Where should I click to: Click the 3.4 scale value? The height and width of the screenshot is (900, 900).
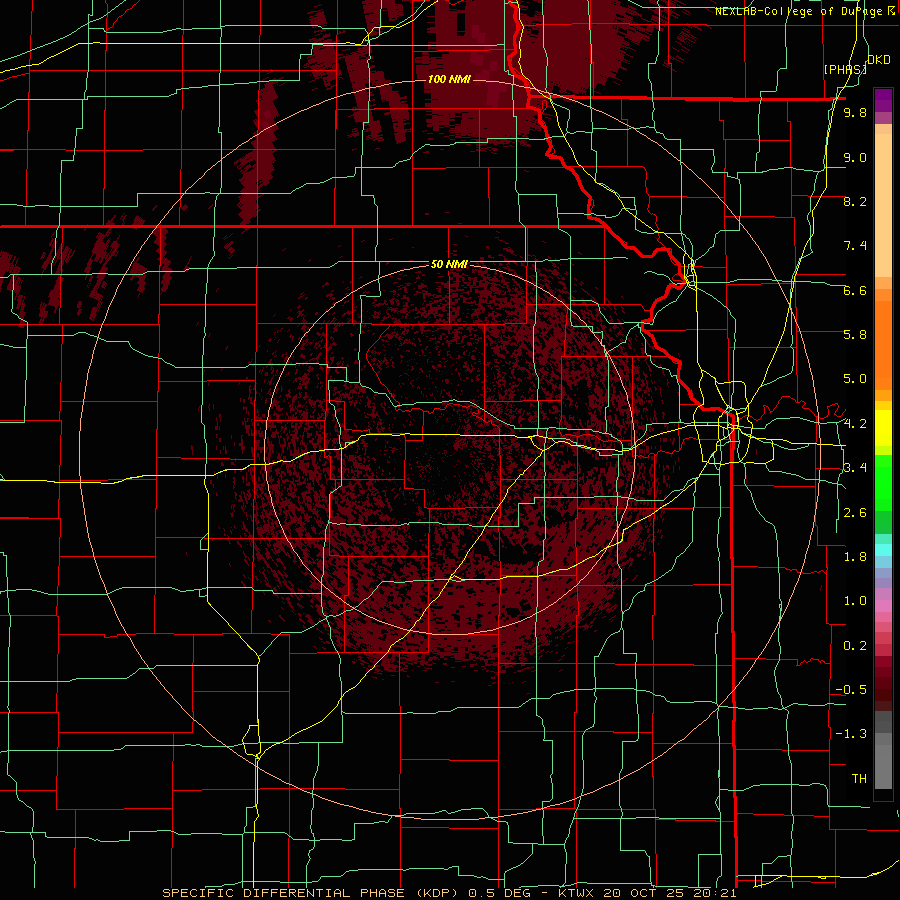pos(855,468)
